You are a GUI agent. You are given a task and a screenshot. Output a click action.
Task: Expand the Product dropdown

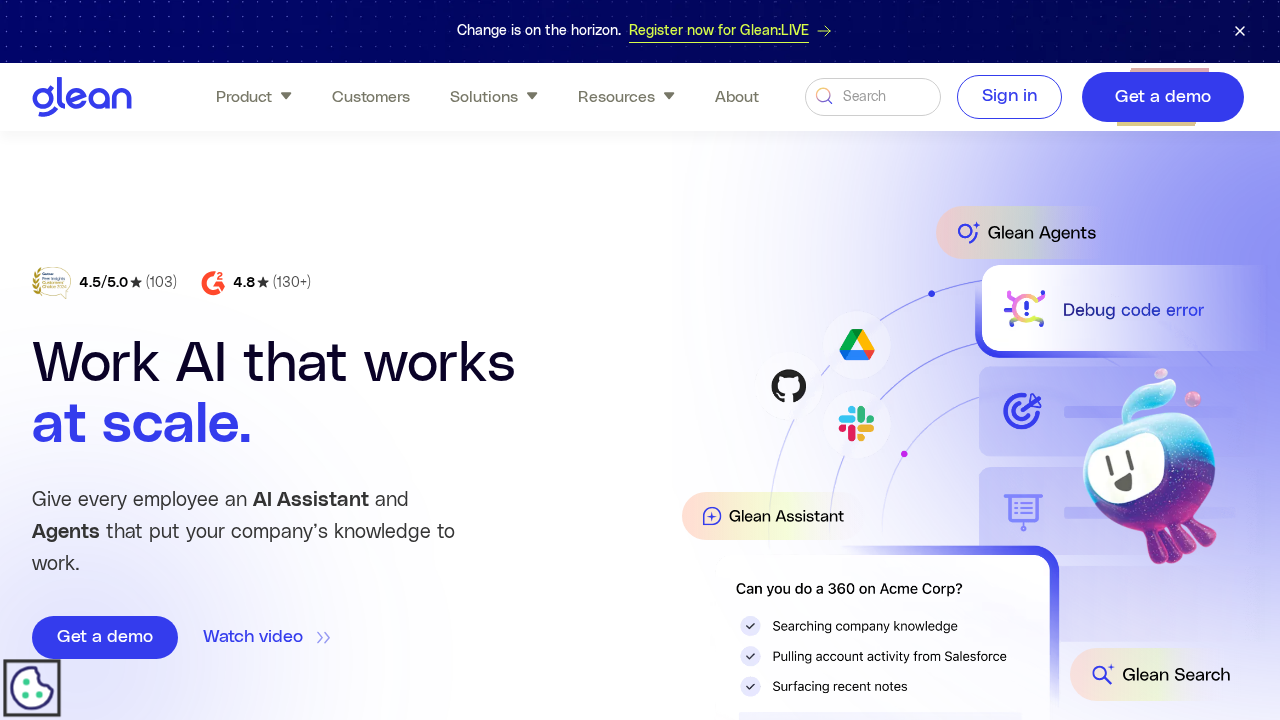(253, 96)
